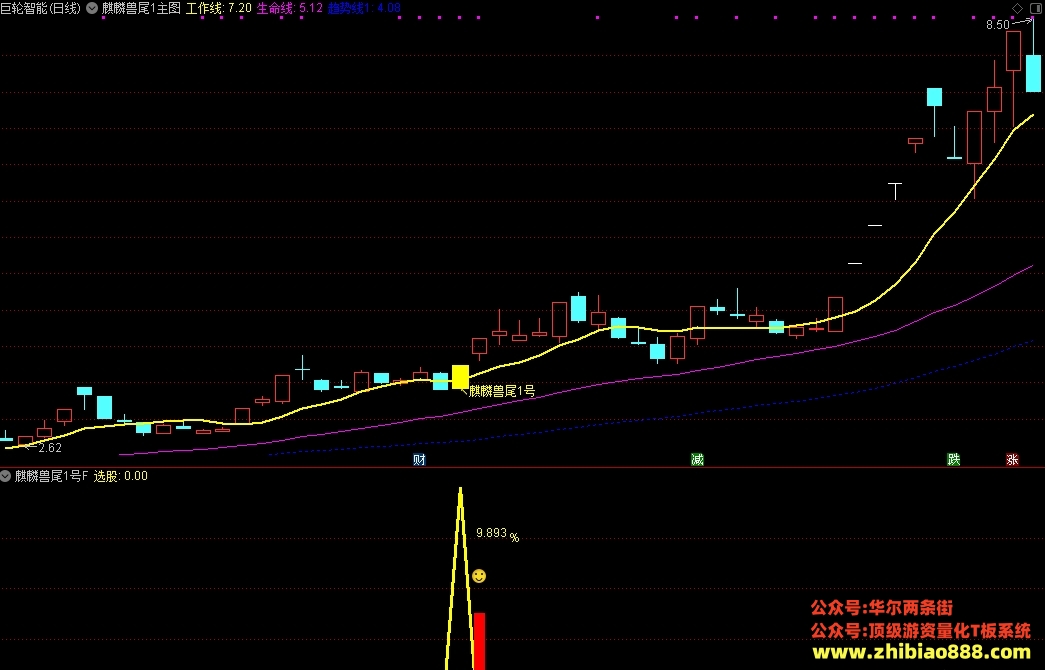Click the 麒麟兽尾1号F sub-indicator name
Screen dimensions: 1047x670
coord(51,476)
